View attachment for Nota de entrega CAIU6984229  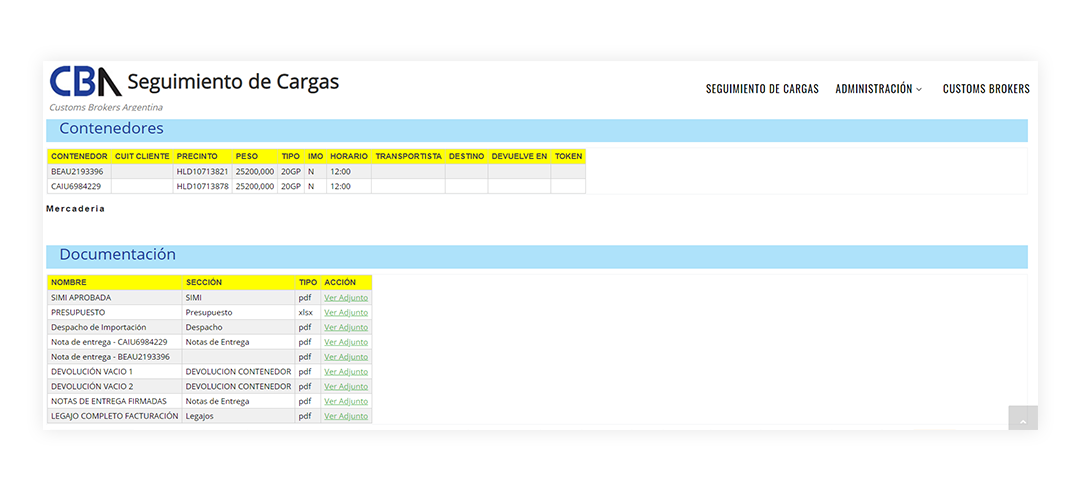pyautogui.click(x=346, y=342)
